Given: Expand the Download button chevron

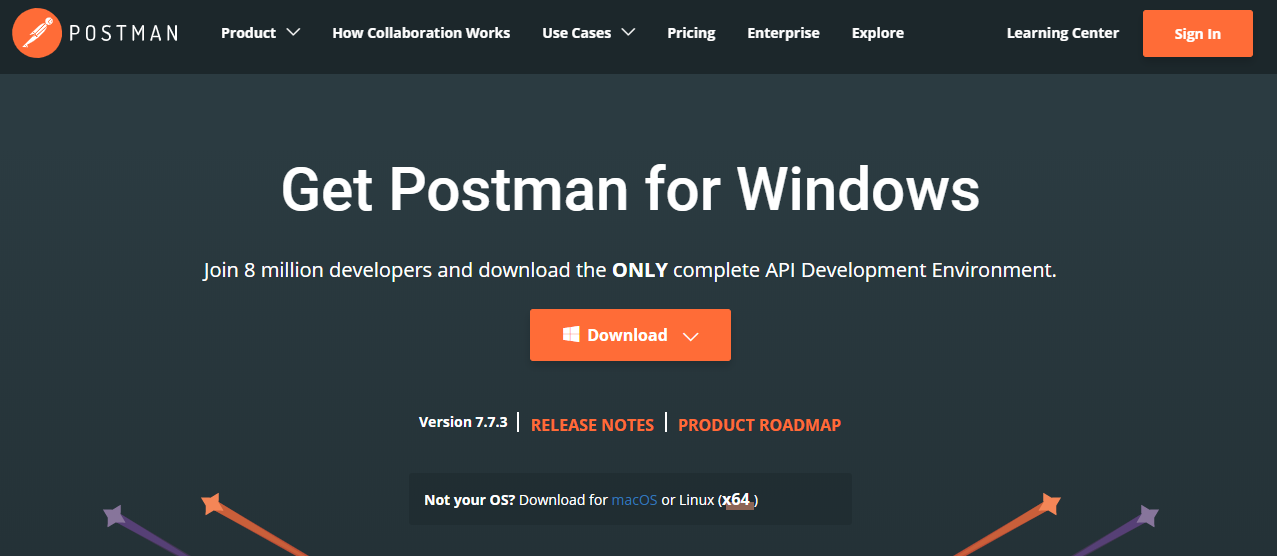Looking at the screenshot, I should (x=690, y=336).
